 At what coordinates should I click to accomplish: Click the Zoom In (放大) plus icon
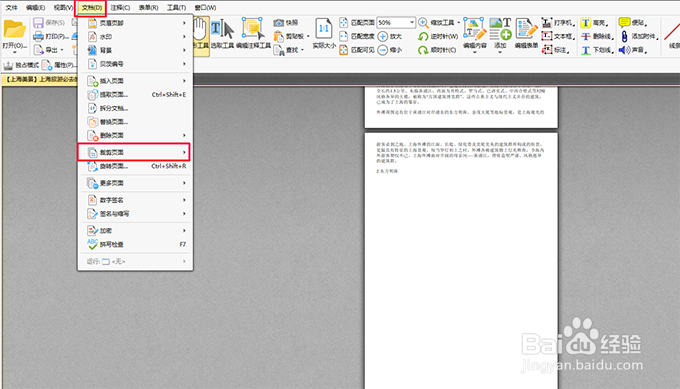382,36
